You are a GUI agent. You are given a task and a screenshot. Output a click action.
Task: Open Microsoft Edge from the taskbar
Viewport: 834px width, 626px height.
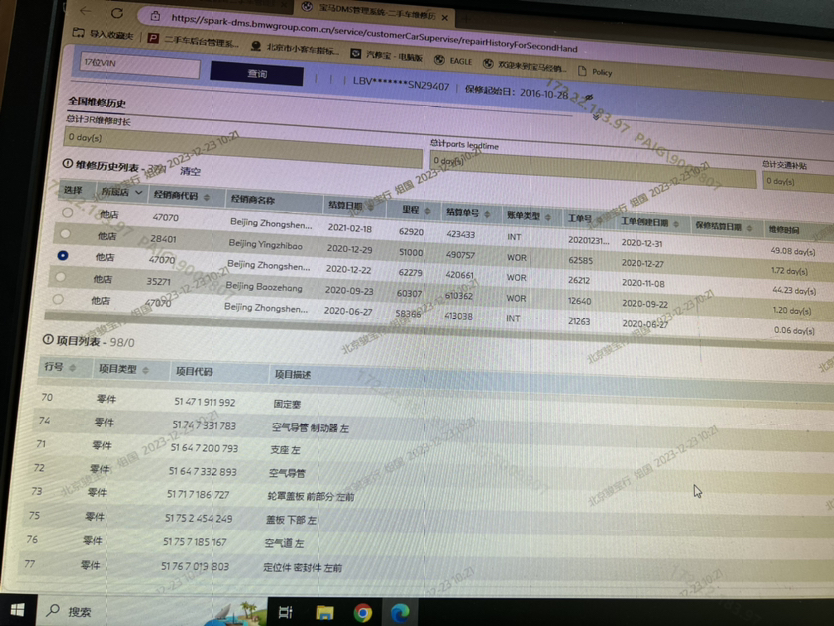(400, 613)
